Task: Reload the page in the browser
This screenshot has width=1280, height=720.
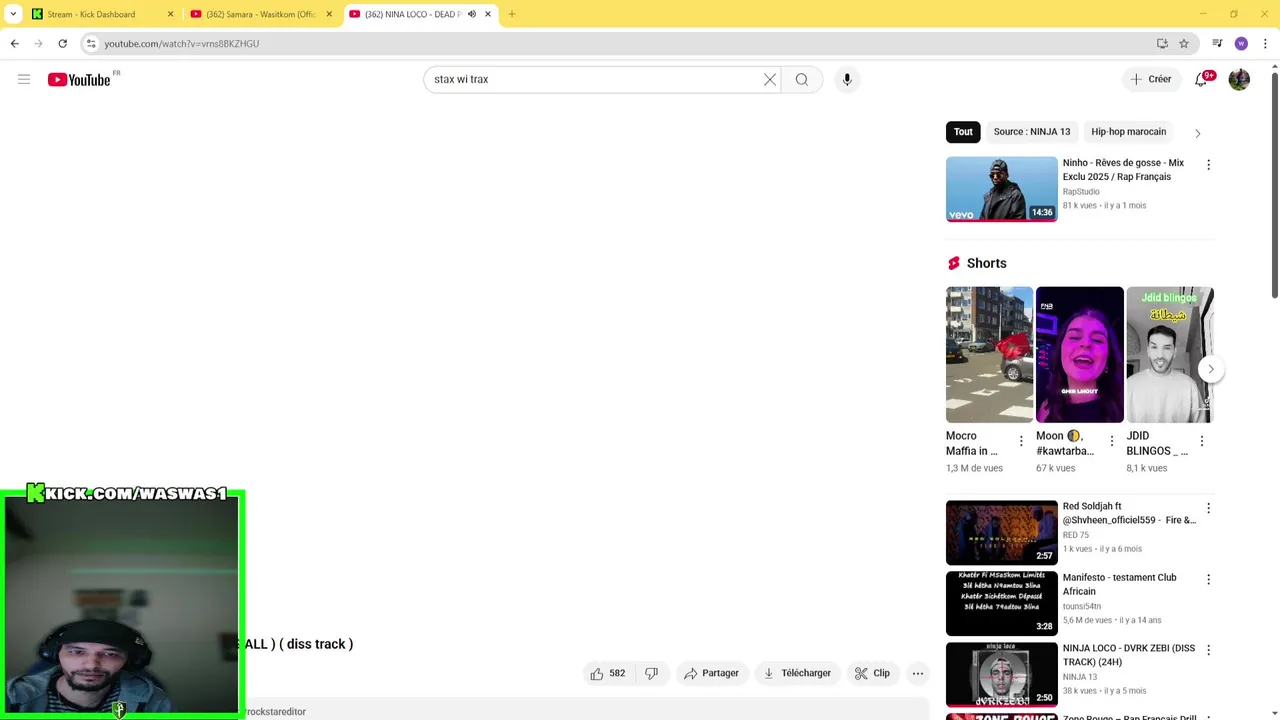Action: (62, 43)
